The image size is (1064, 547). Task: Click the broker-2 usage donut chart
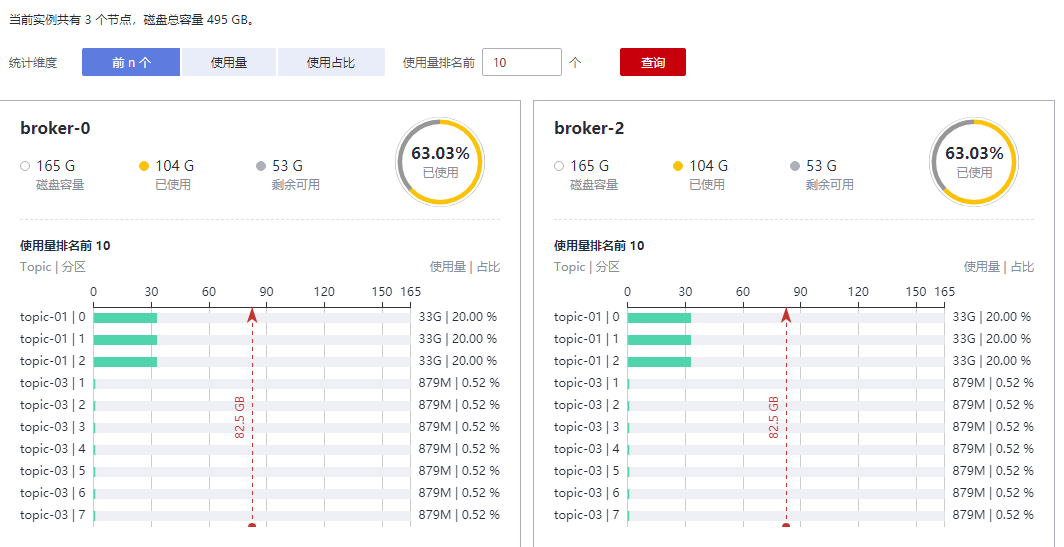pyautogui.click(x=974, y=162)
